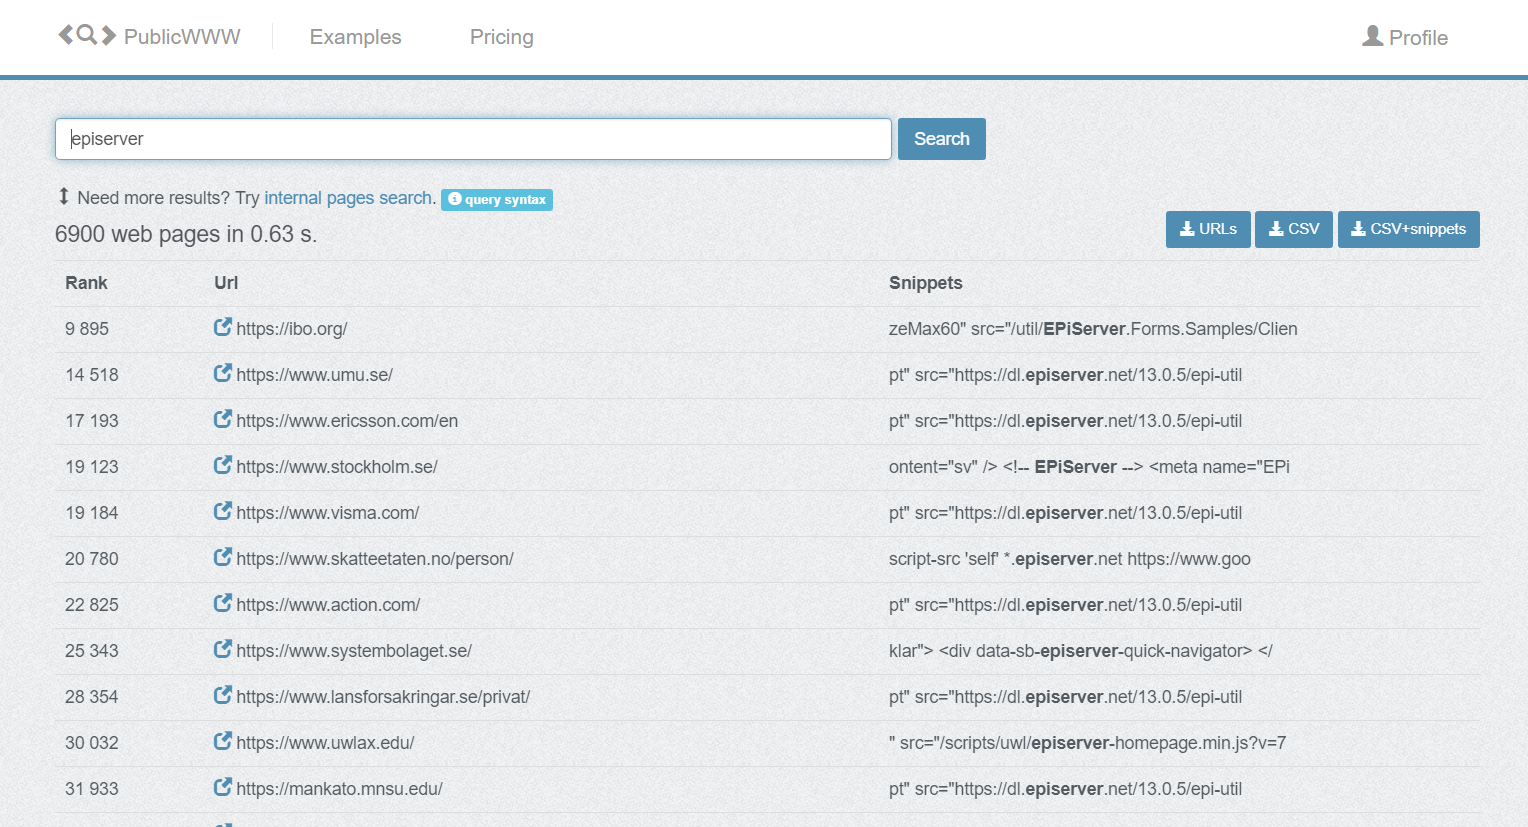Go to the Examples page

coord(355,37)
